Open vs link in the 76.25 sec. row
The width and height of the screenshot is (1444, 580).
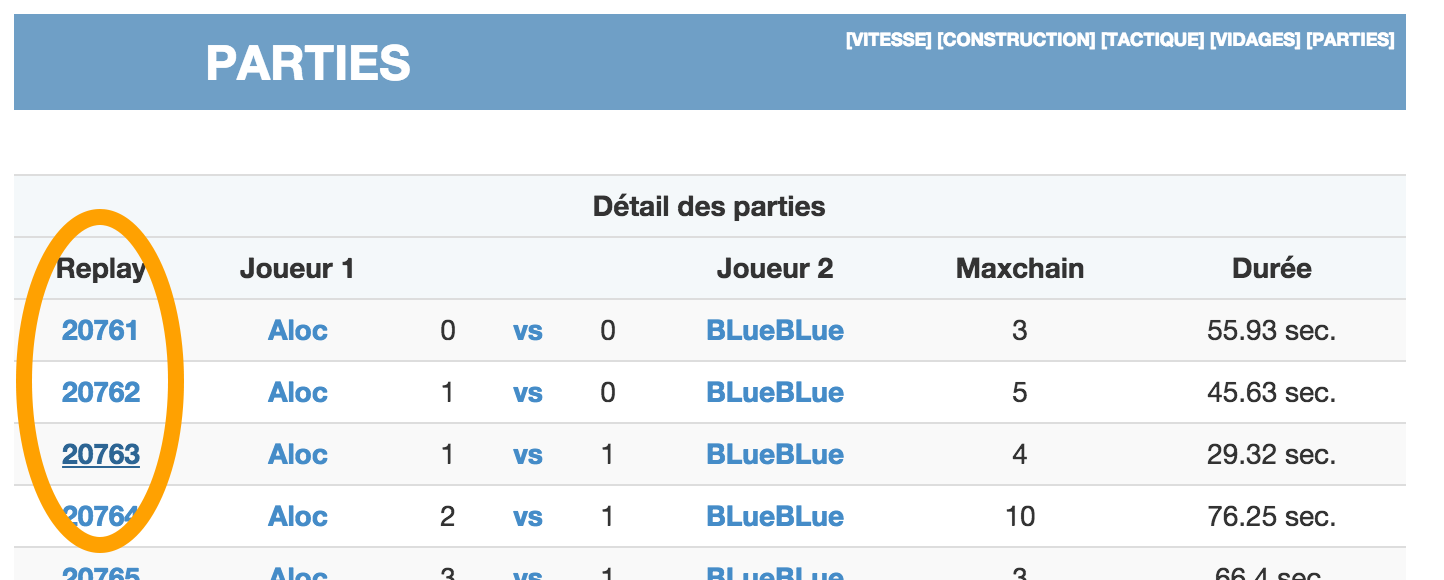click(528, 517)
